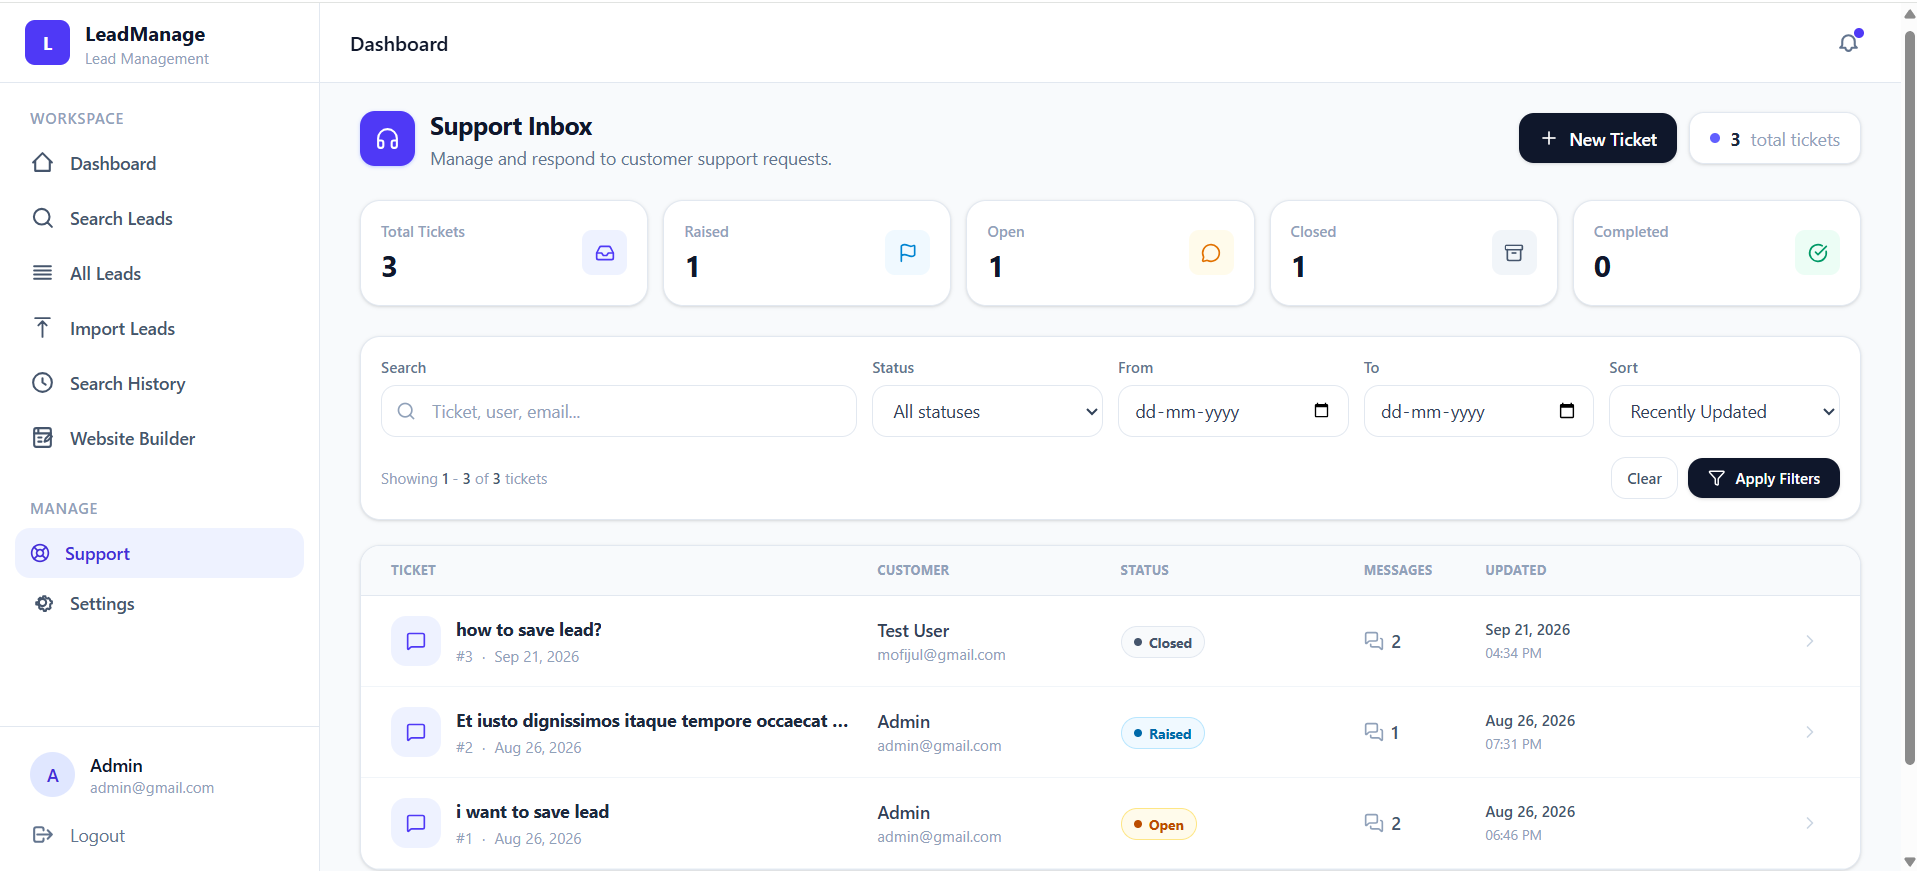Open All Leads page
Image resolution: width=1917 pixels, height=871 pixels.
159,273
